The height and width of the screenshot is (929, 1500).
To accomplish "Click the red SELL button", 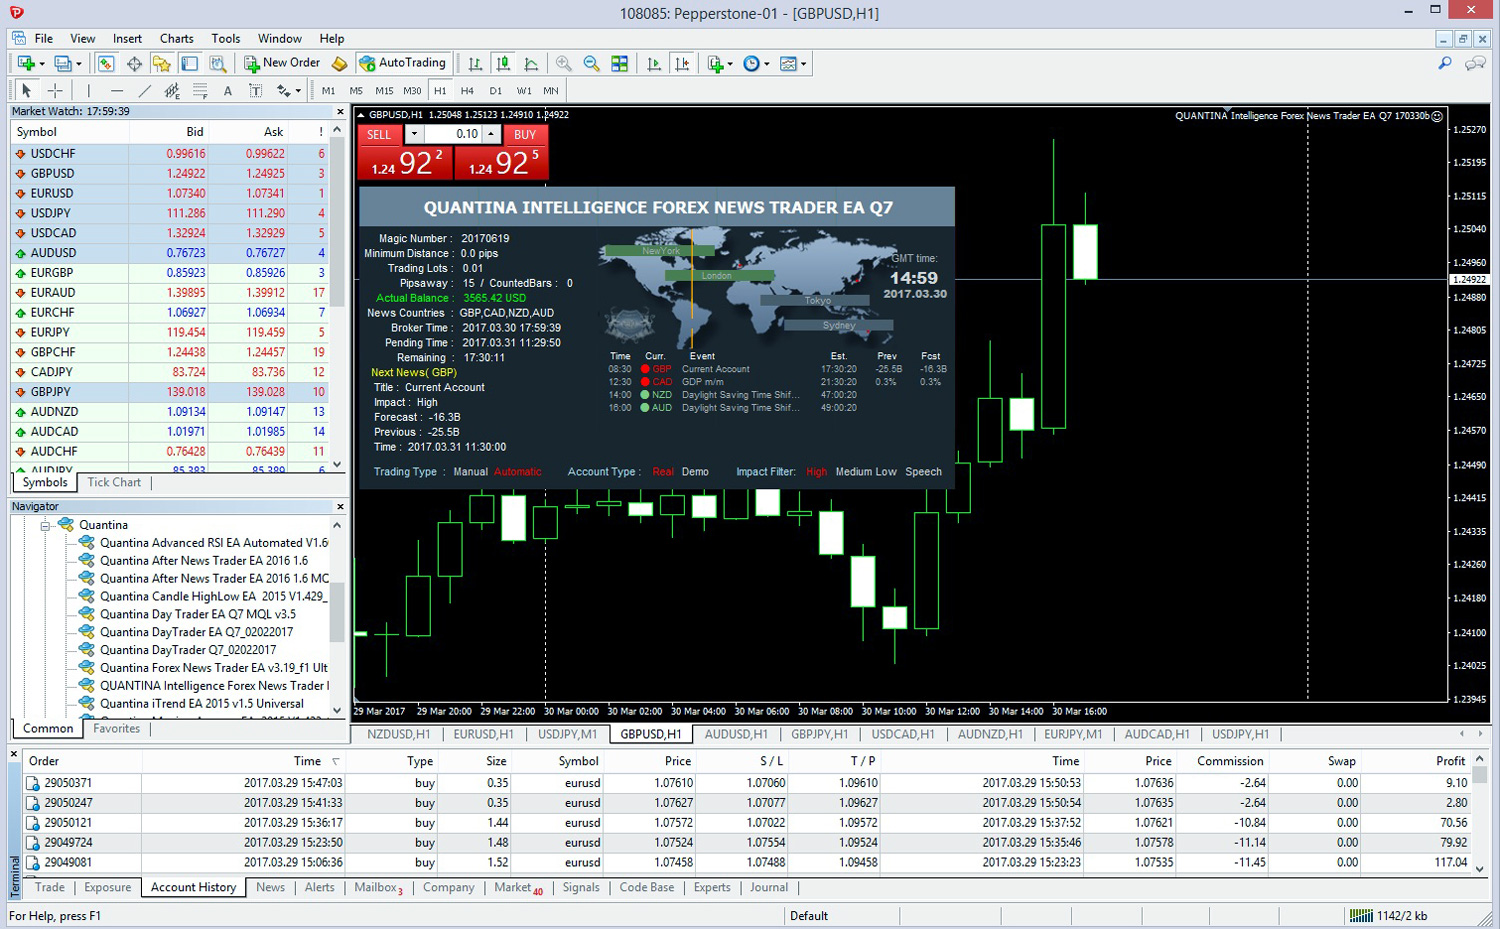I will pyautogui.click(x=379, y=134).
